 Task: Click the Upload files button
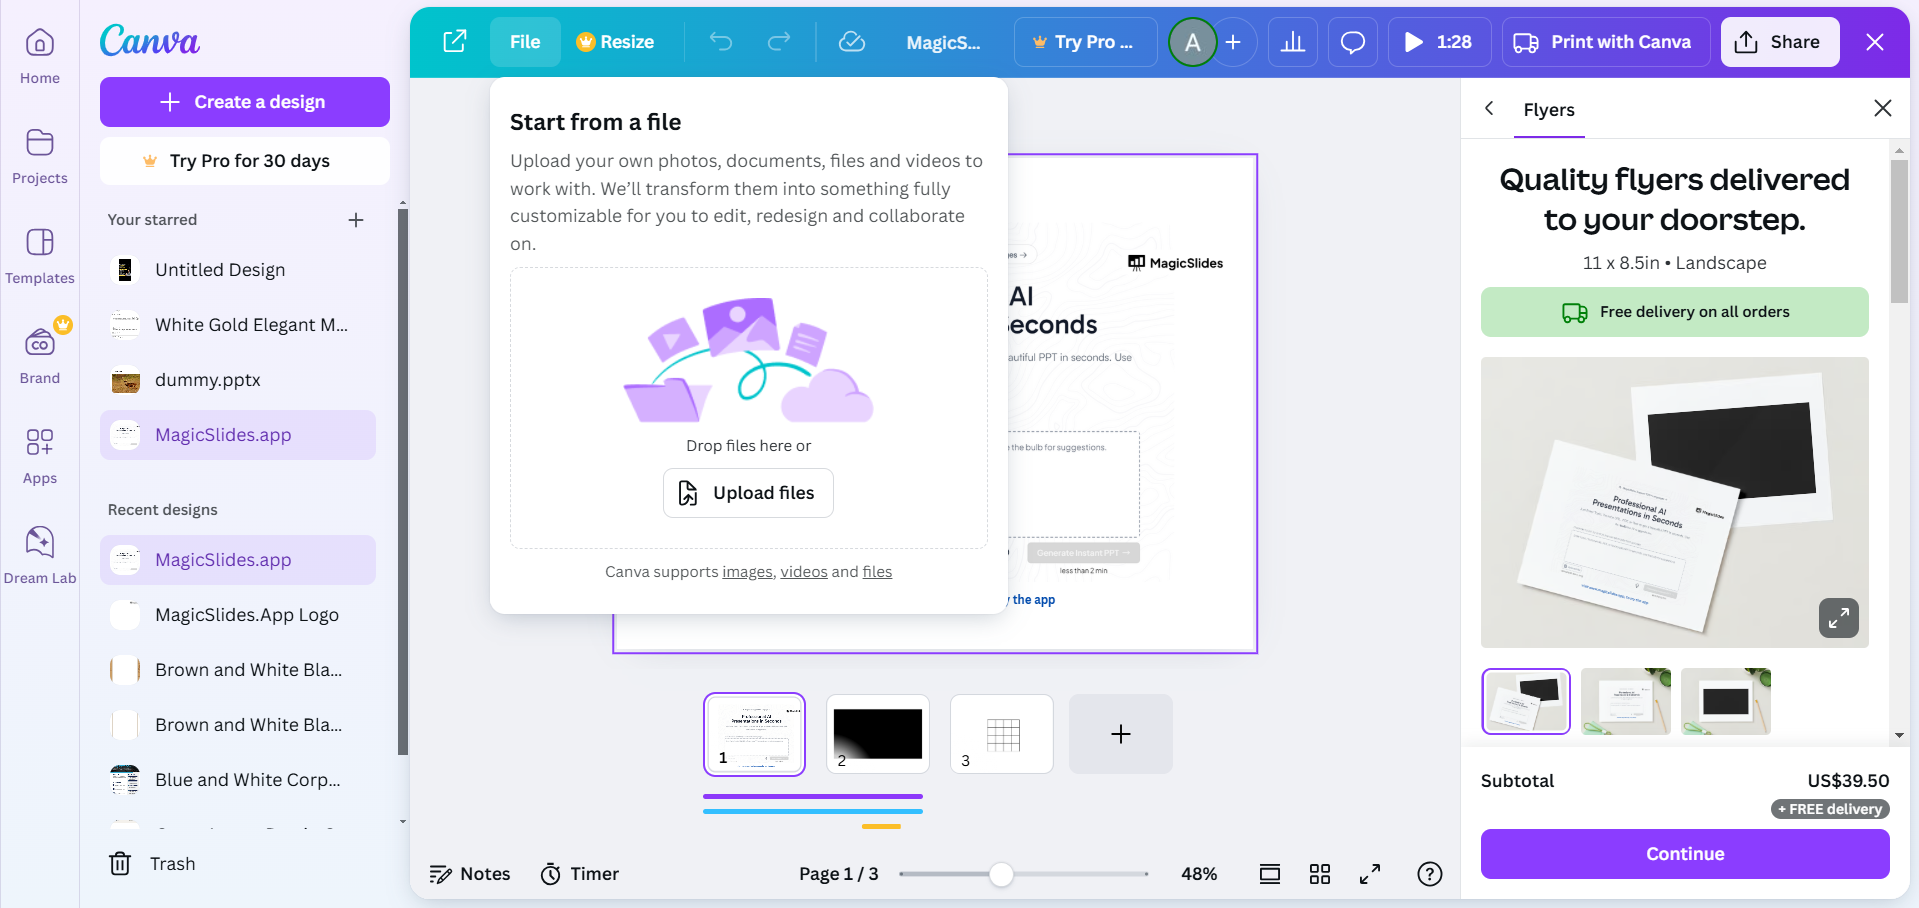(748, 493)
